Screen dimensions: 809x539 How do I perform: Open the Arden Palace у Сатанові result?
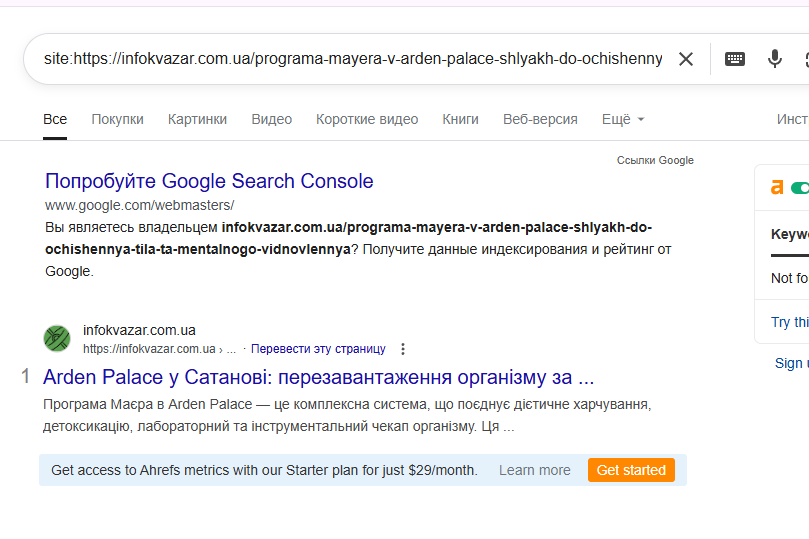[318, 377]
